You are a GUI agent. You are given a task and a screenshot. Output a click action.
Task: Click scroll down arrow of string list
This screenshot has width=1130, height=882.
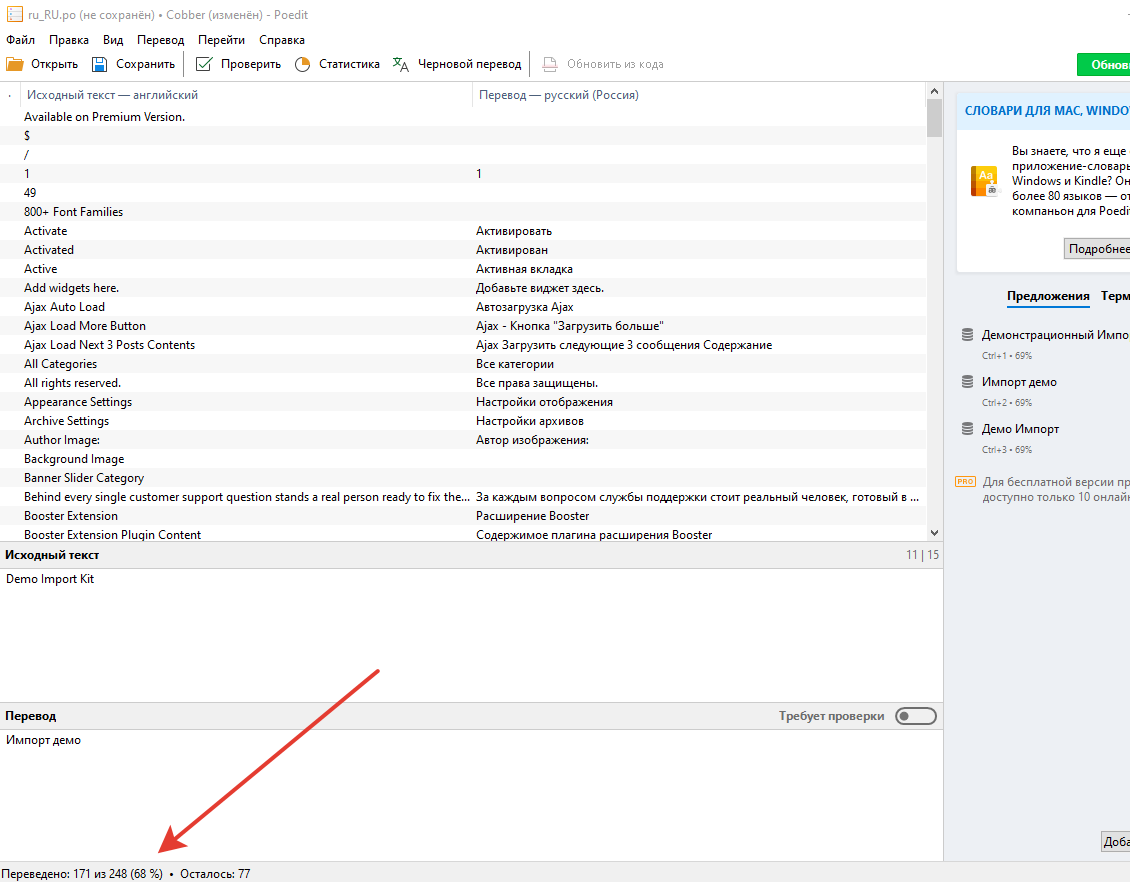934,533
